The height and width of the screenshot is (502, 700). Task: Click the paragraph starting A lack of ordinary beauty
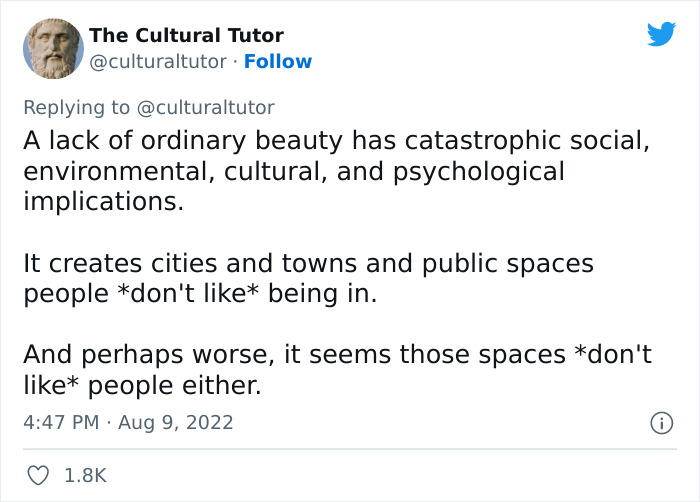tap(336, 171)
